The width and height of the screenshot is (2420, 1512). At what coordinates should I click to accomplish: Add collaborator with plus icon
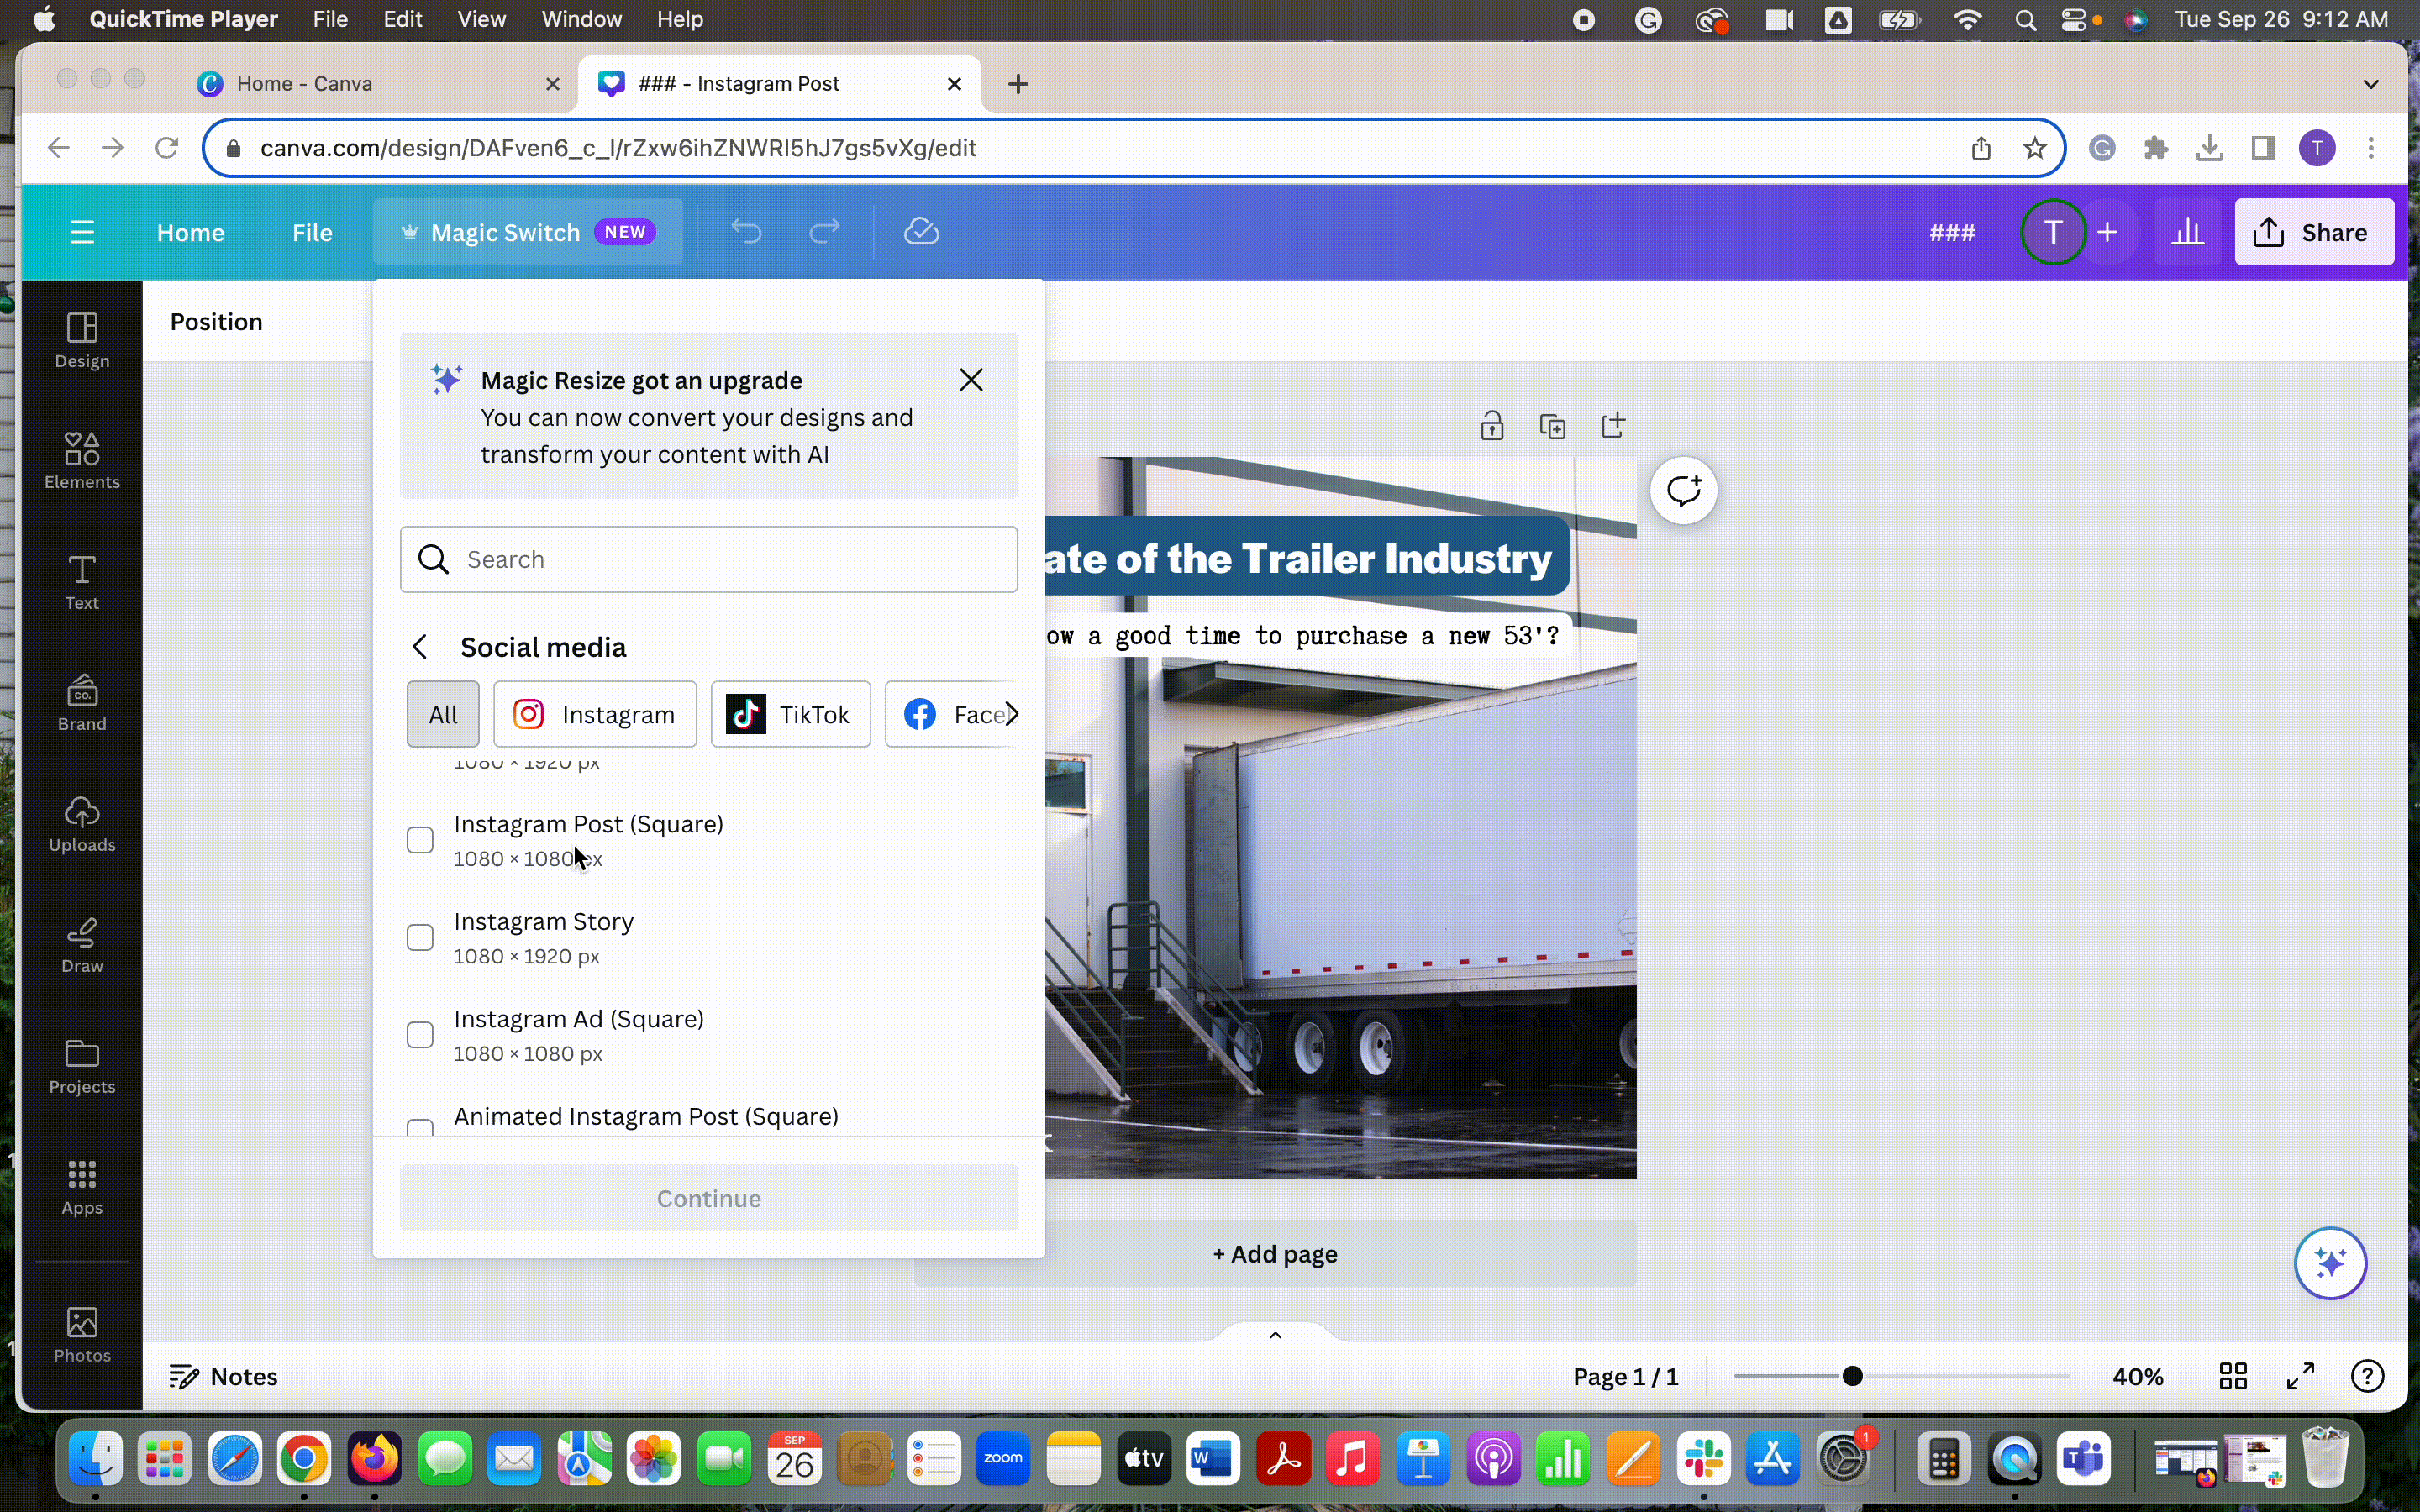click(x=2110, y=232)
